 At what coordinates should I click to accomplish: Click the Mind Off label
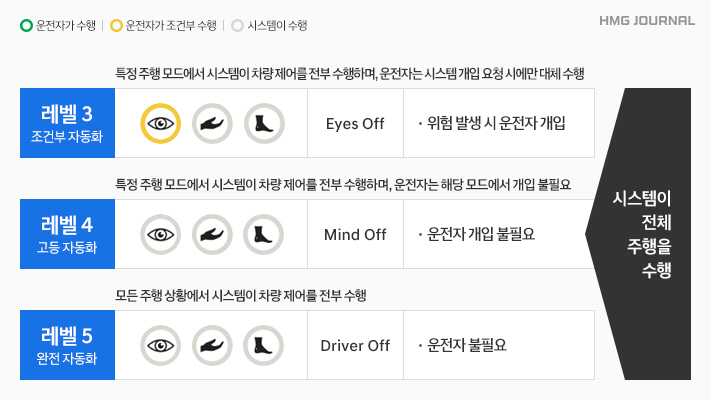355,235
